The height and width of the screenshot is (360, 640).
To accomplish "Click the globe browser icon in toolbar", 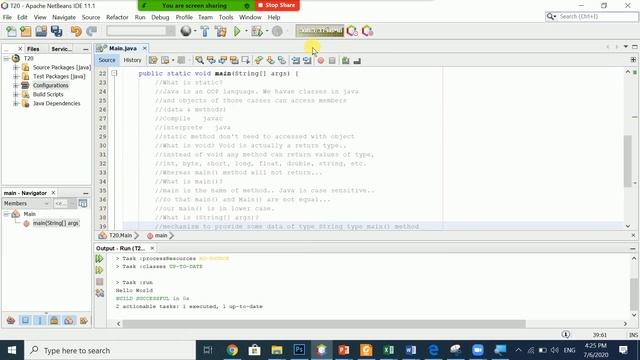I will click(x=186, y=31).
